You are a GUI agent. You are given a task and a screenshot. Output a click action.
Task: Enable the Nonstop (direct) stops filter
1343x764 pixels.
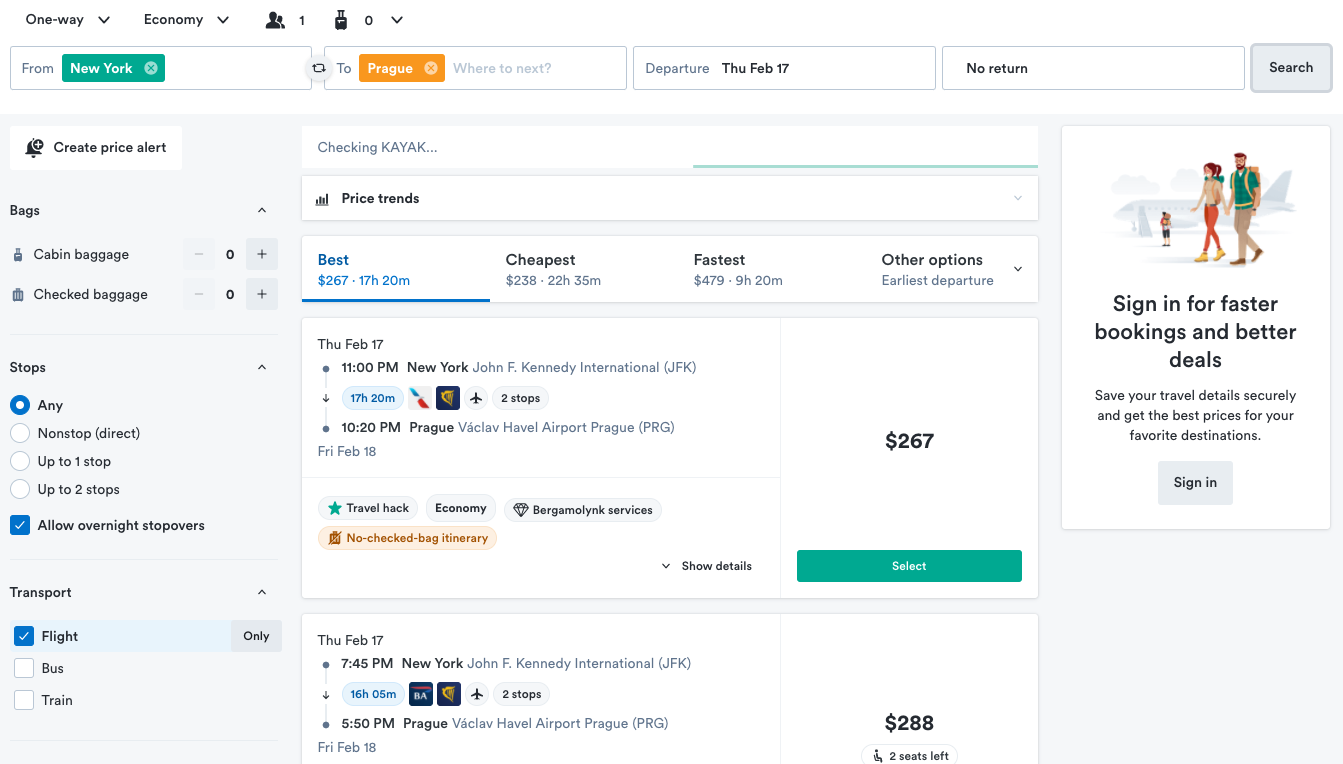click(x=19, y=433)
